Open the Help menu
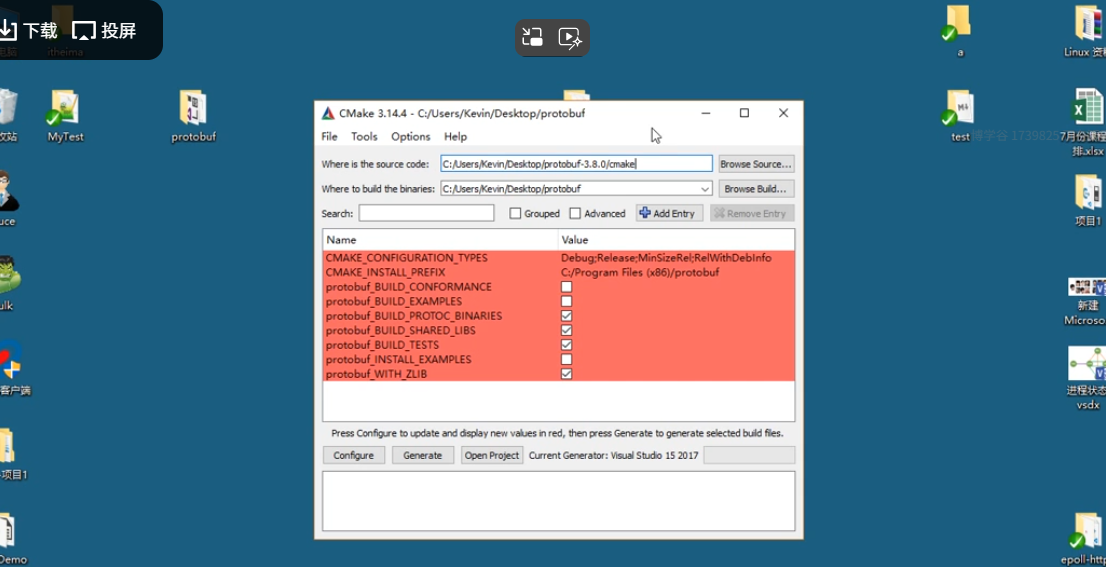This screenshot has width=1106, height=567. (x=456, y=137)
